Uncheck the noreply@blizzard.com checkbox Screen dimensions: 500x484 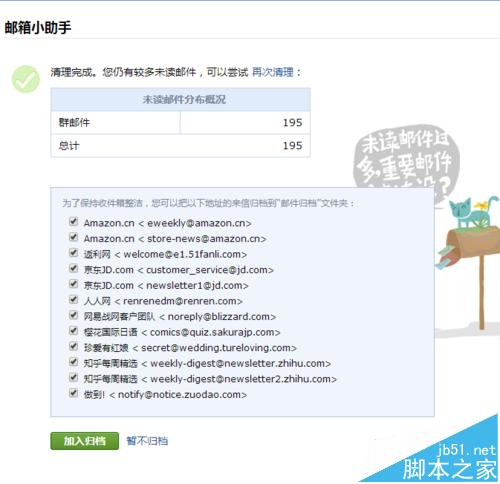pyautogui.click(x=73, y=315)
